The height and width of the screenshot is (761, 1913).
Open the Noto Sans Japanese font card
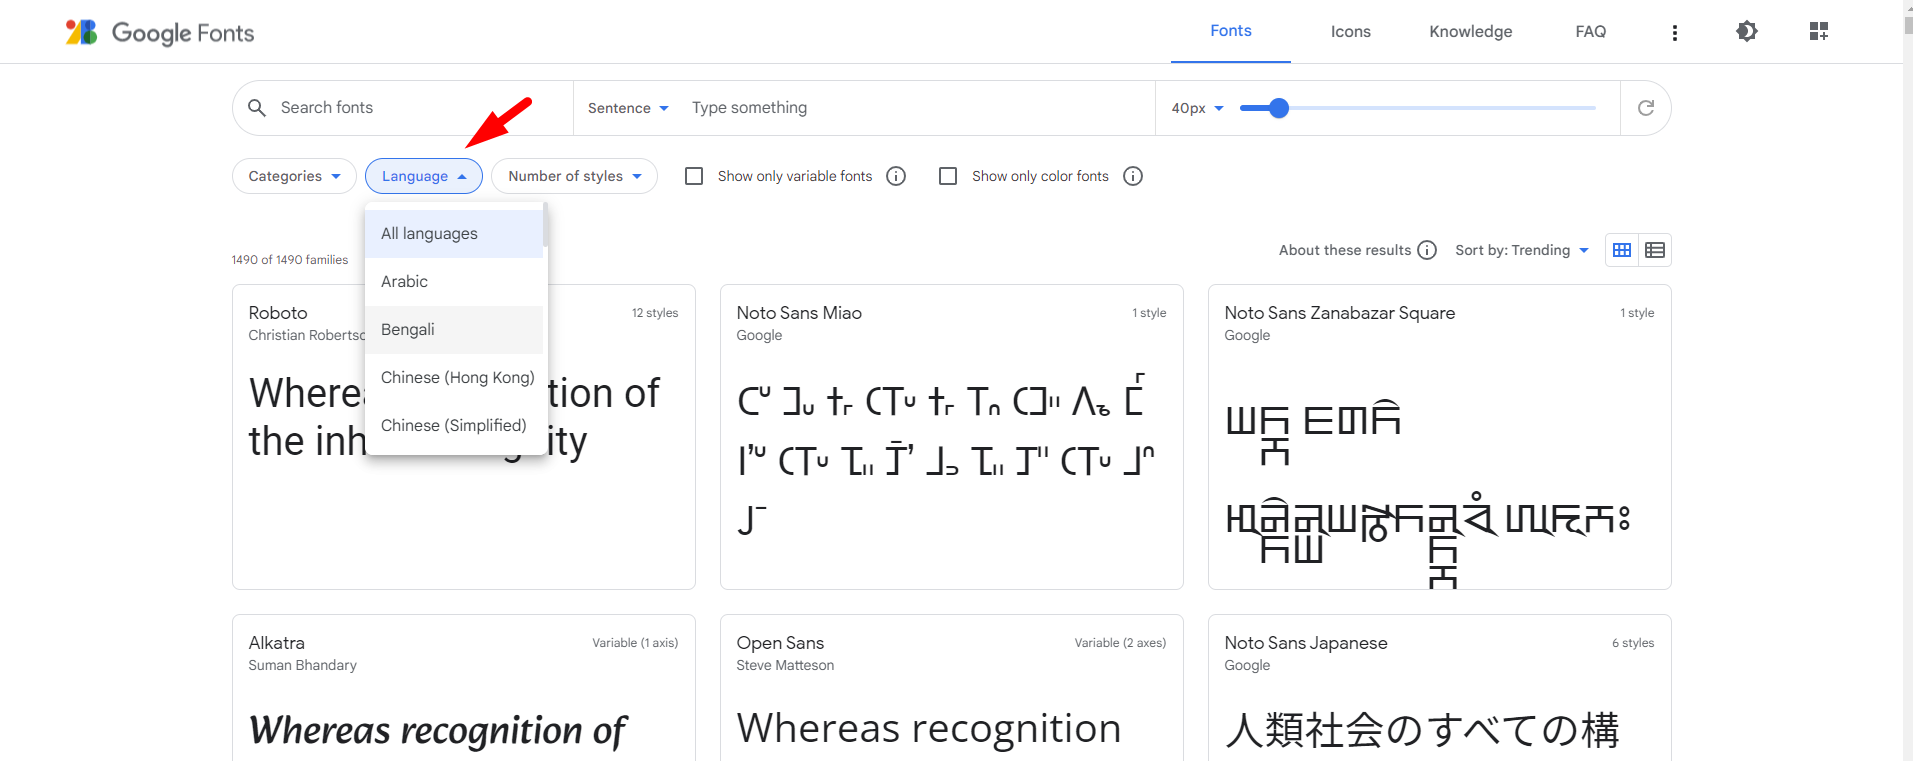tap(1440, 688)
